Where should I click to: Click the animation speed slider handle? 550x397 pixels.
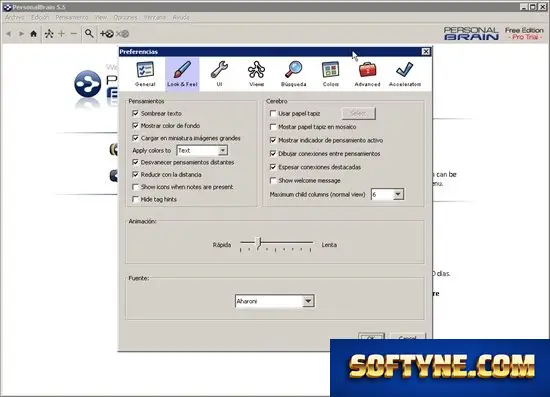tap(259, 243)
